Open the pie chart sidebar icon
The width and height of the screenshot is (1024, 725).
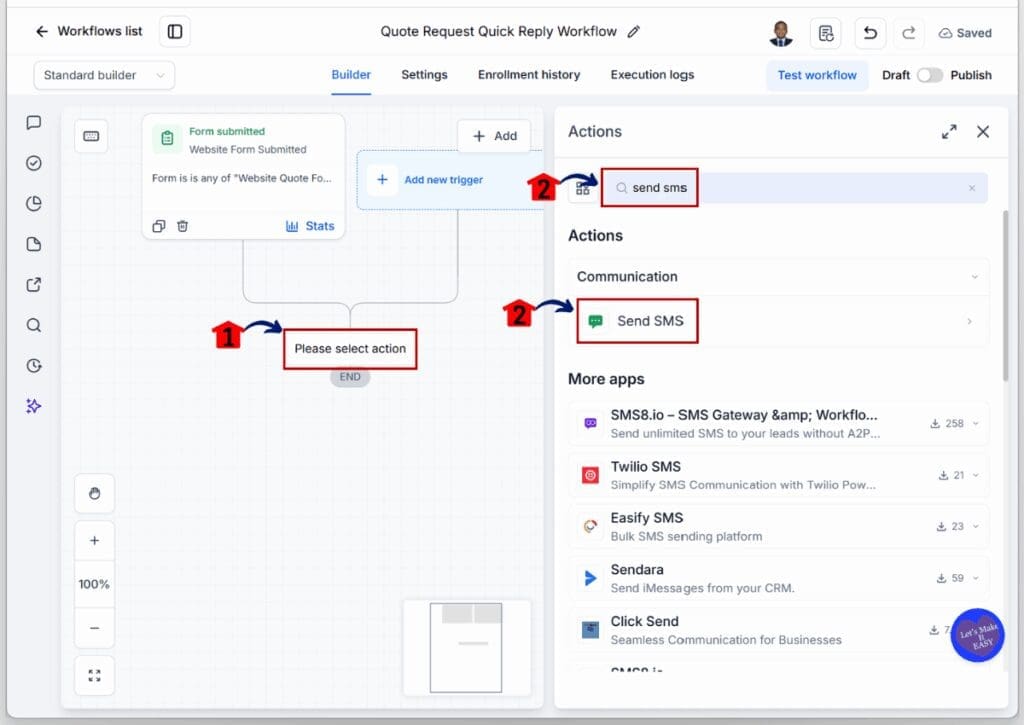34,204
